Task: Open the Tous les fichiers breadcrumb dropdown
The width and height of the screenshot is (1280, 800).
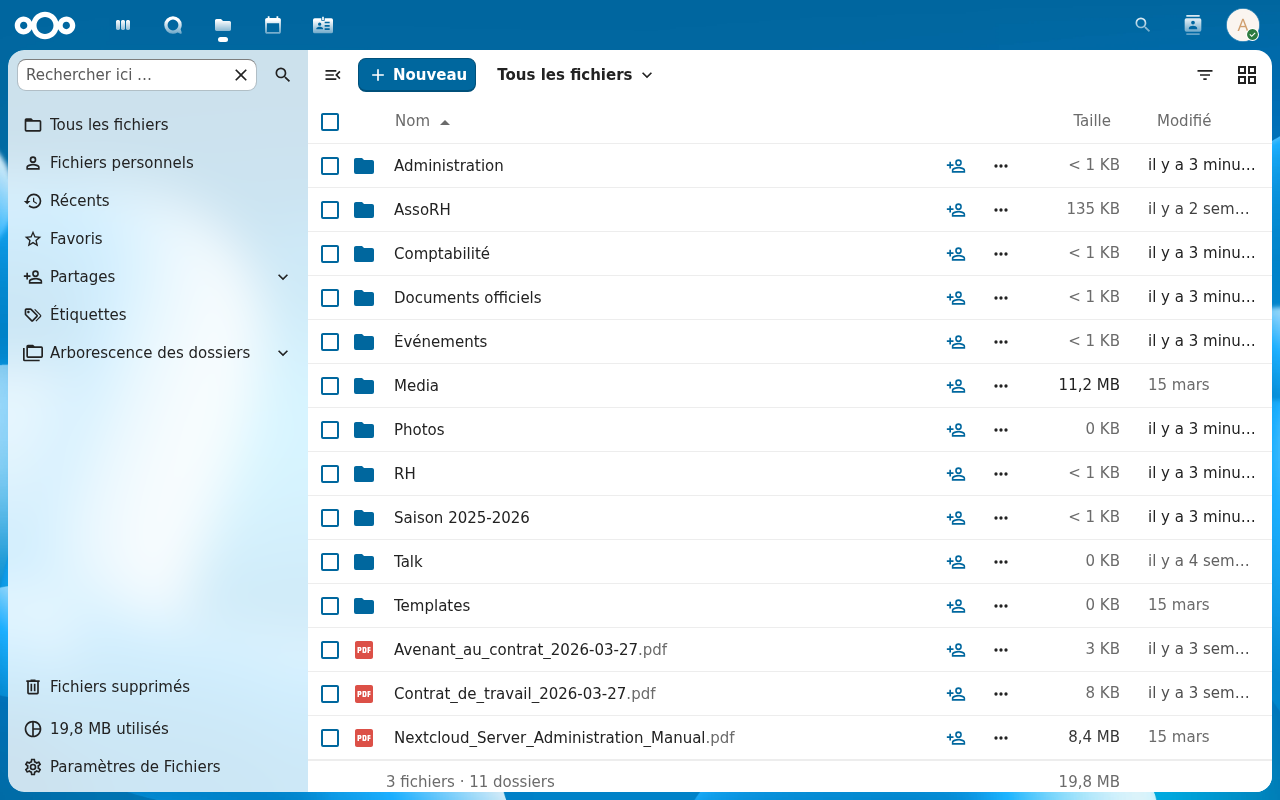Action: coord(575,75)
